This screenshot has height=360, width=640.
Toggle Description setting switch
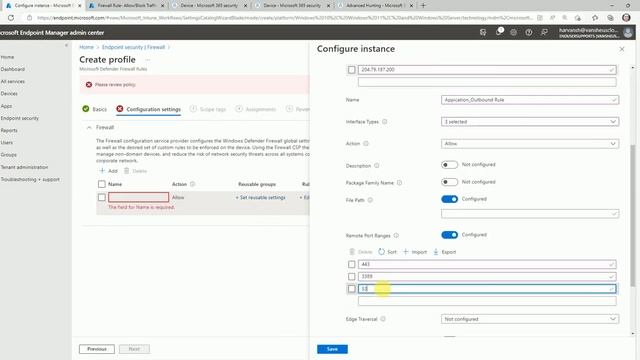coord(449,165)
